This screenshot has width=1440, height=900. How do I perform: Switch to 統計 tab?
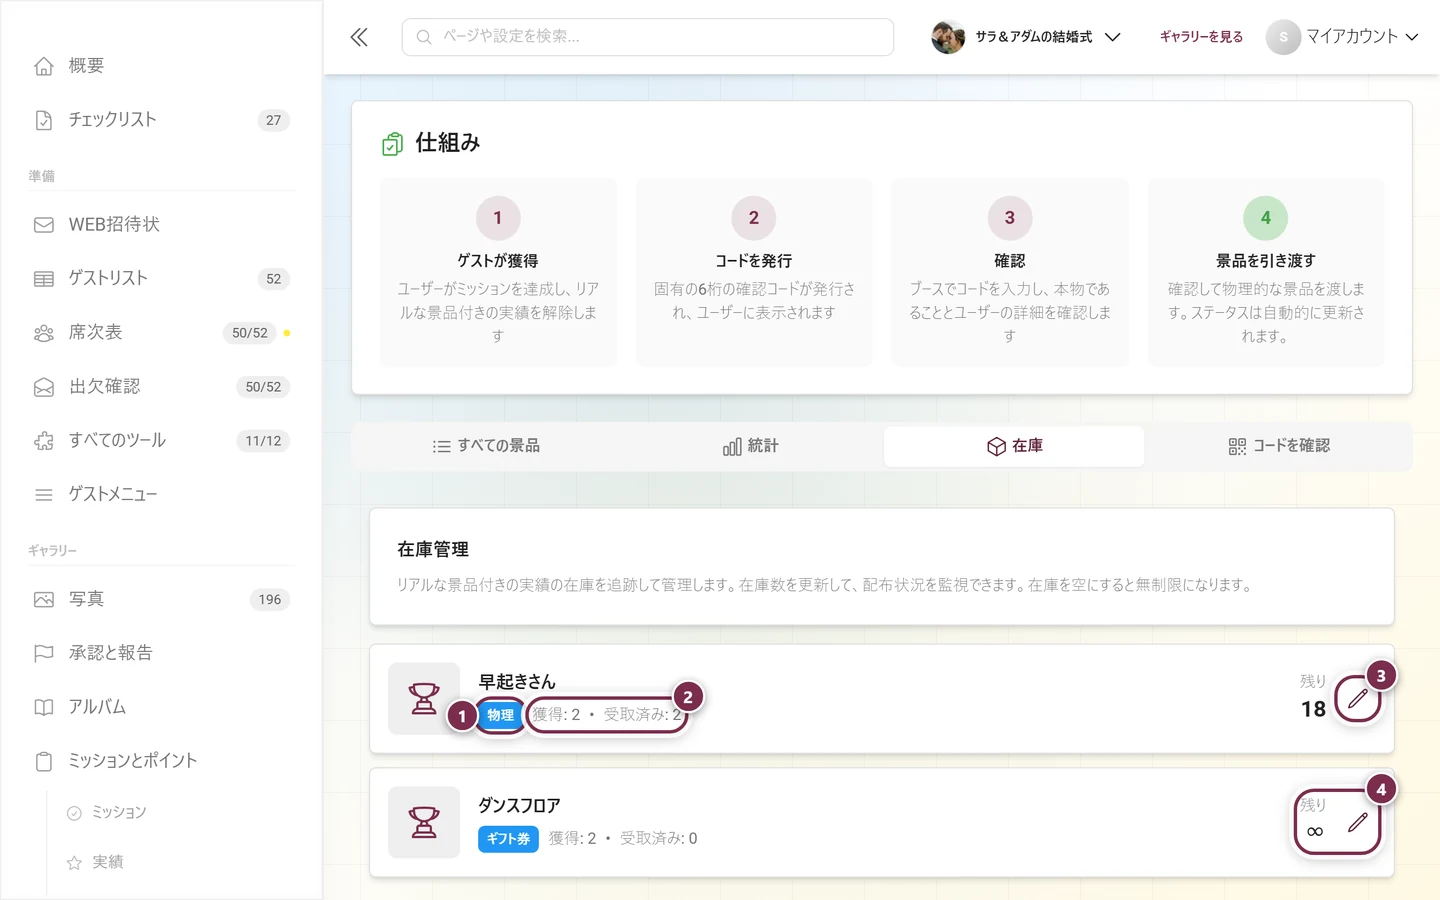point(750,447)
